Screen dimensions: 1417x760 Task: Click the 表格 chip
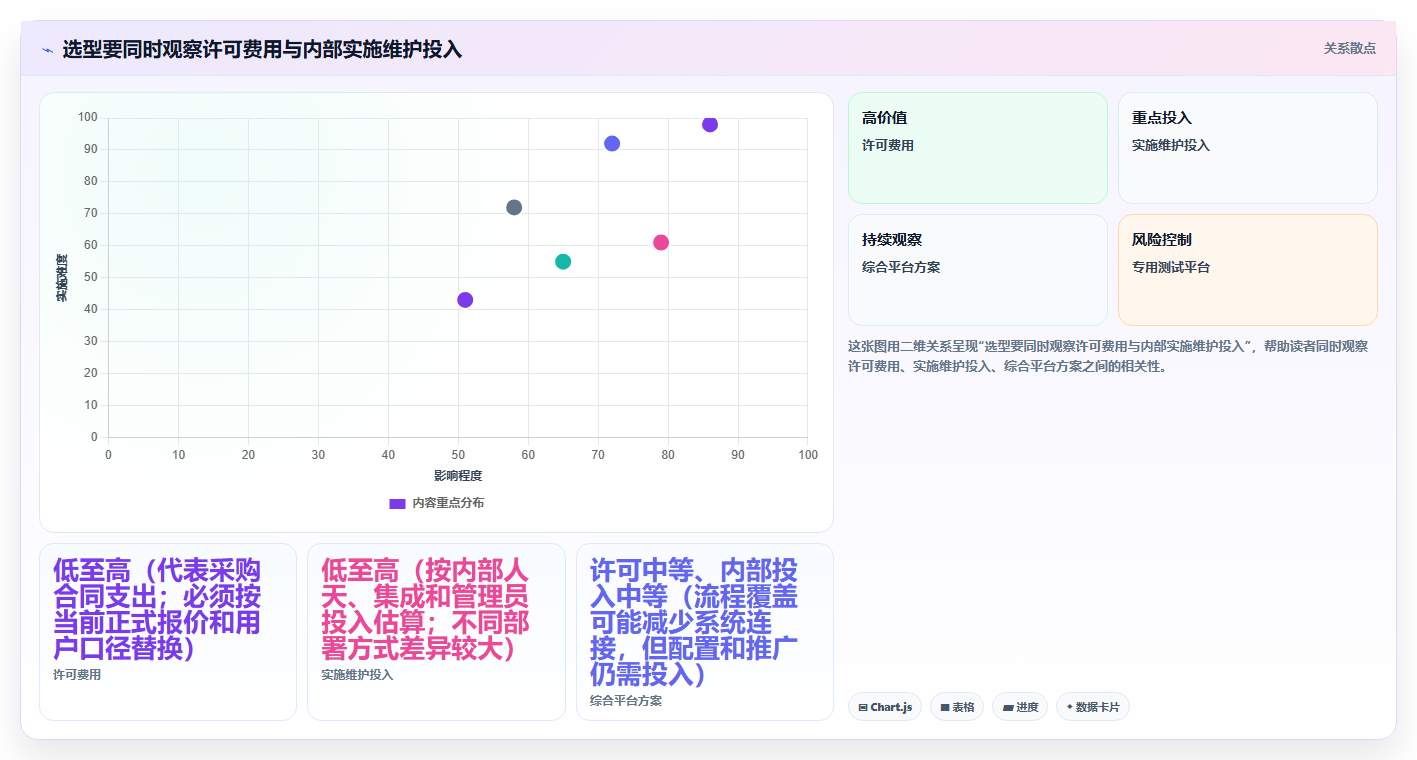tap(957, 707)
